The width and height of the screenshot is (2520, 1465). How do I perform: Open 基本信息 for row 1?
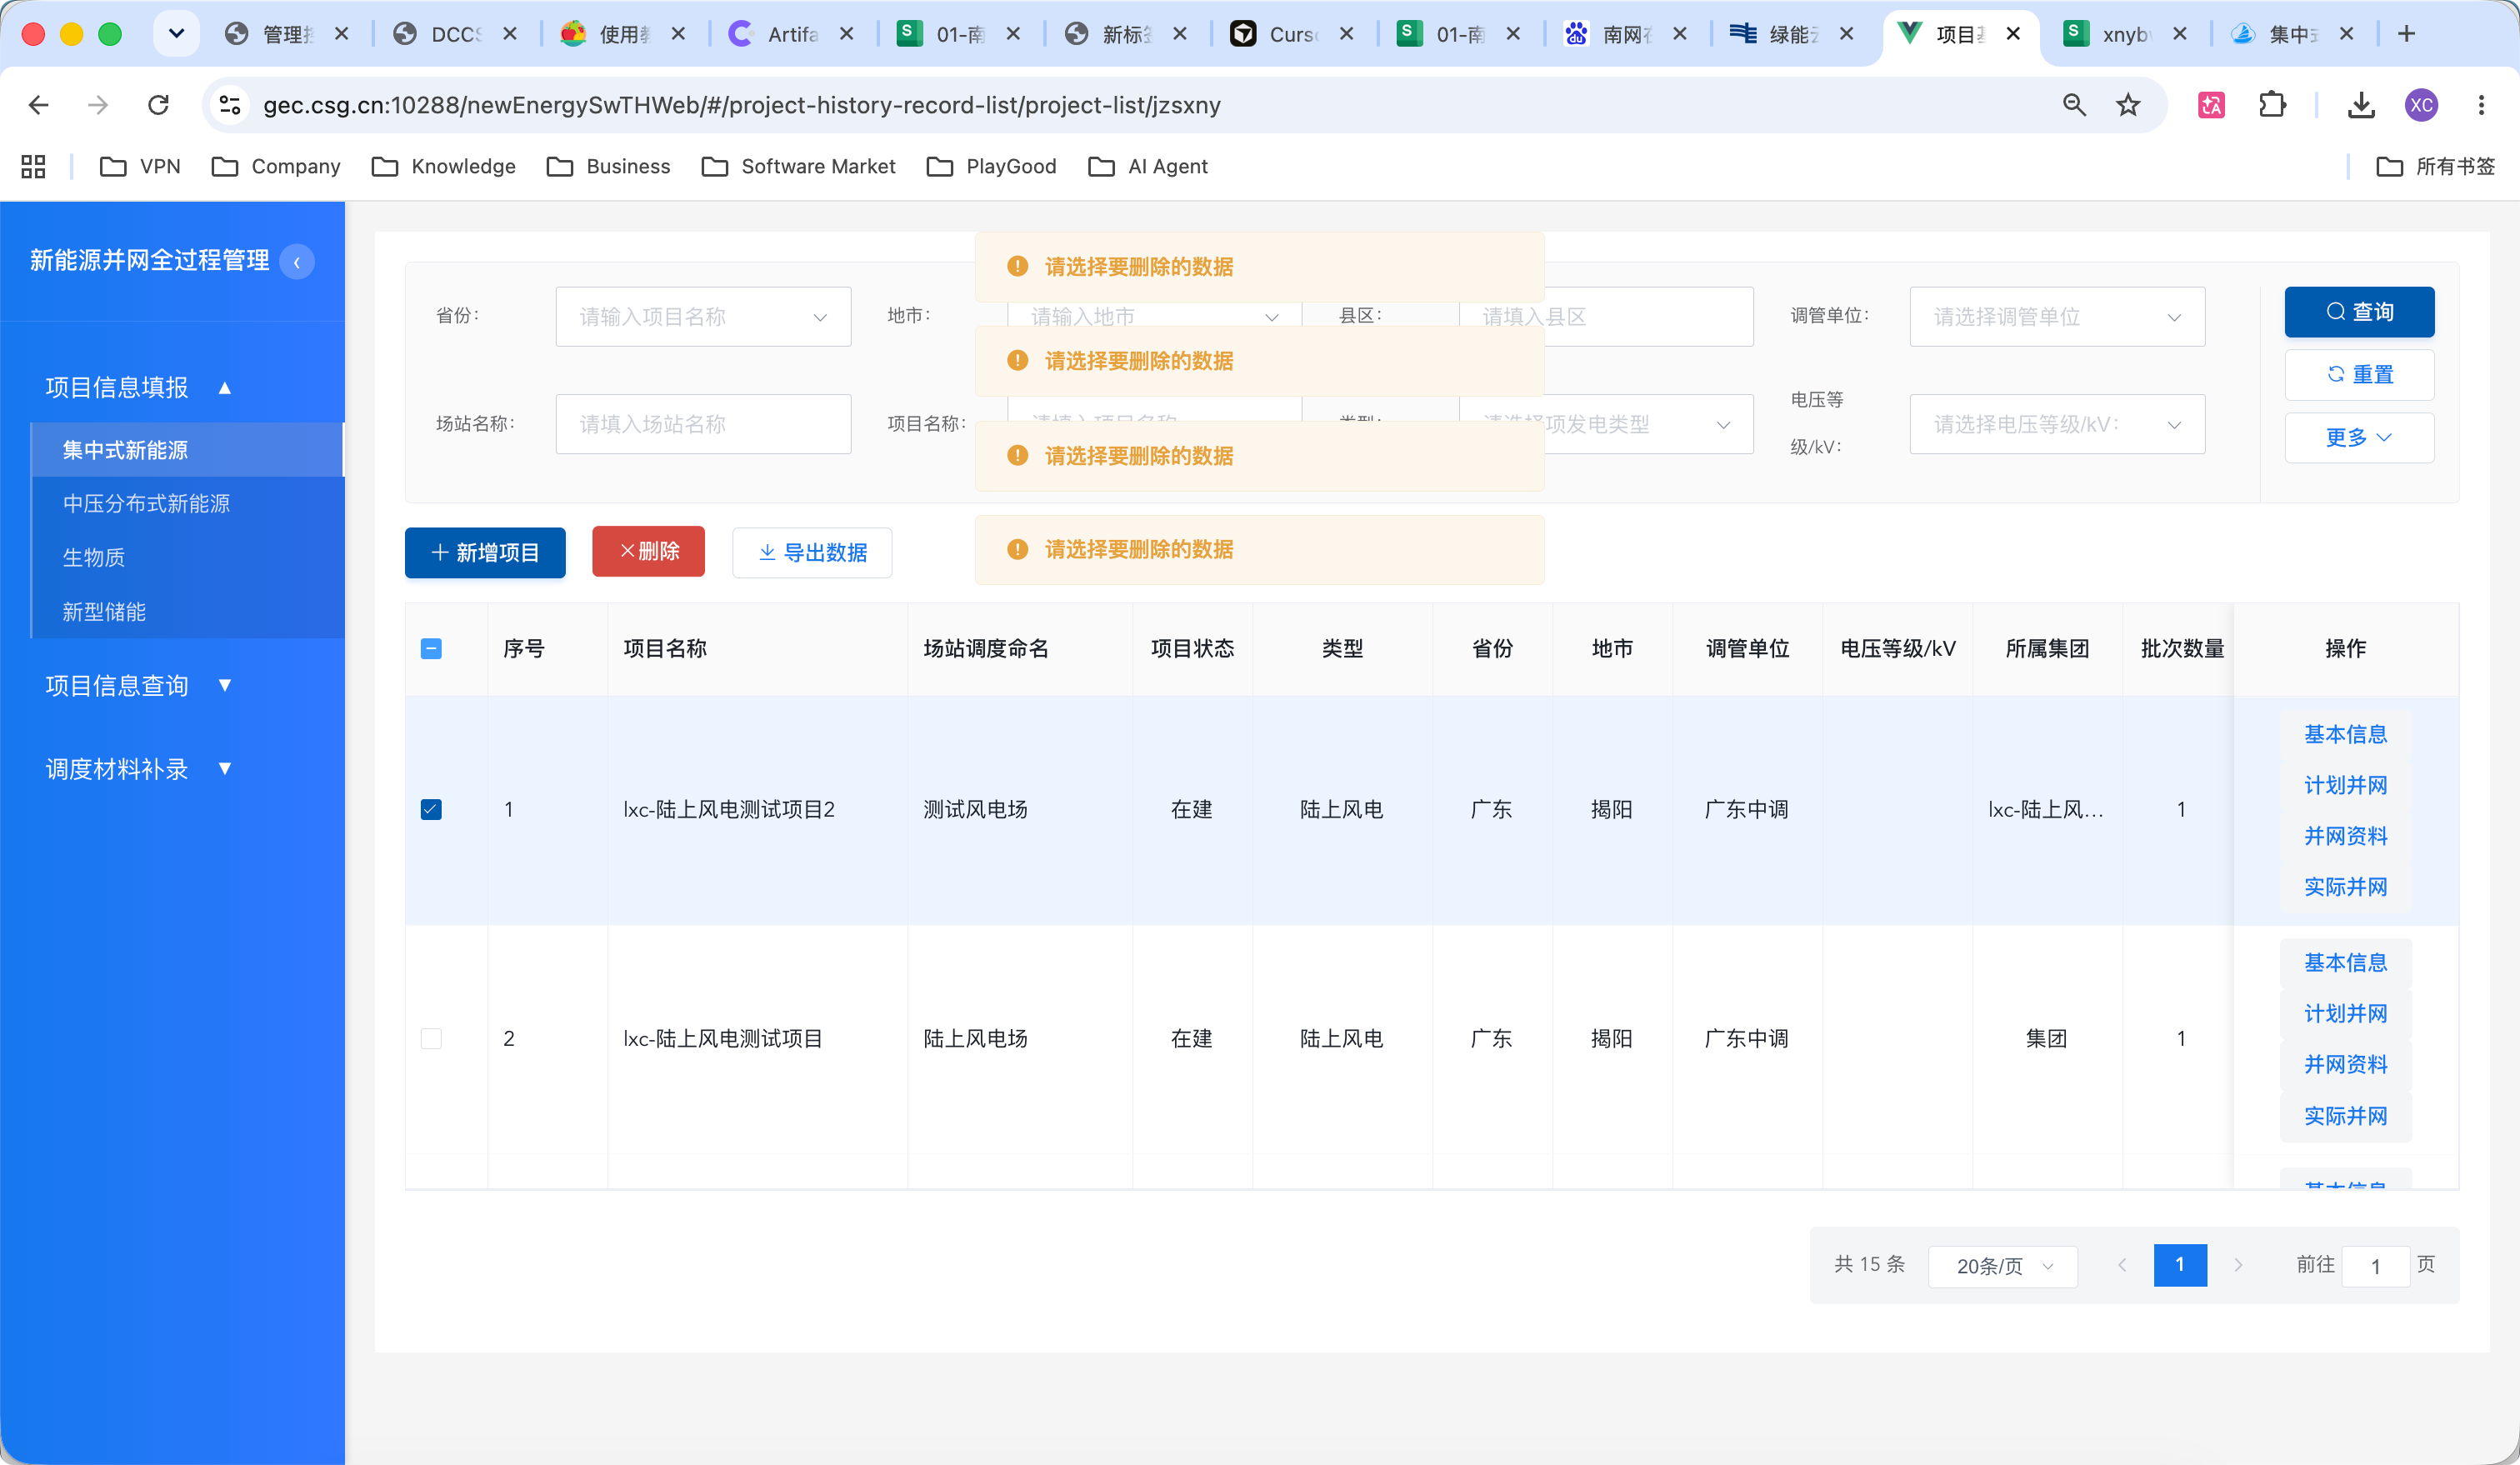click(2345, 735)
